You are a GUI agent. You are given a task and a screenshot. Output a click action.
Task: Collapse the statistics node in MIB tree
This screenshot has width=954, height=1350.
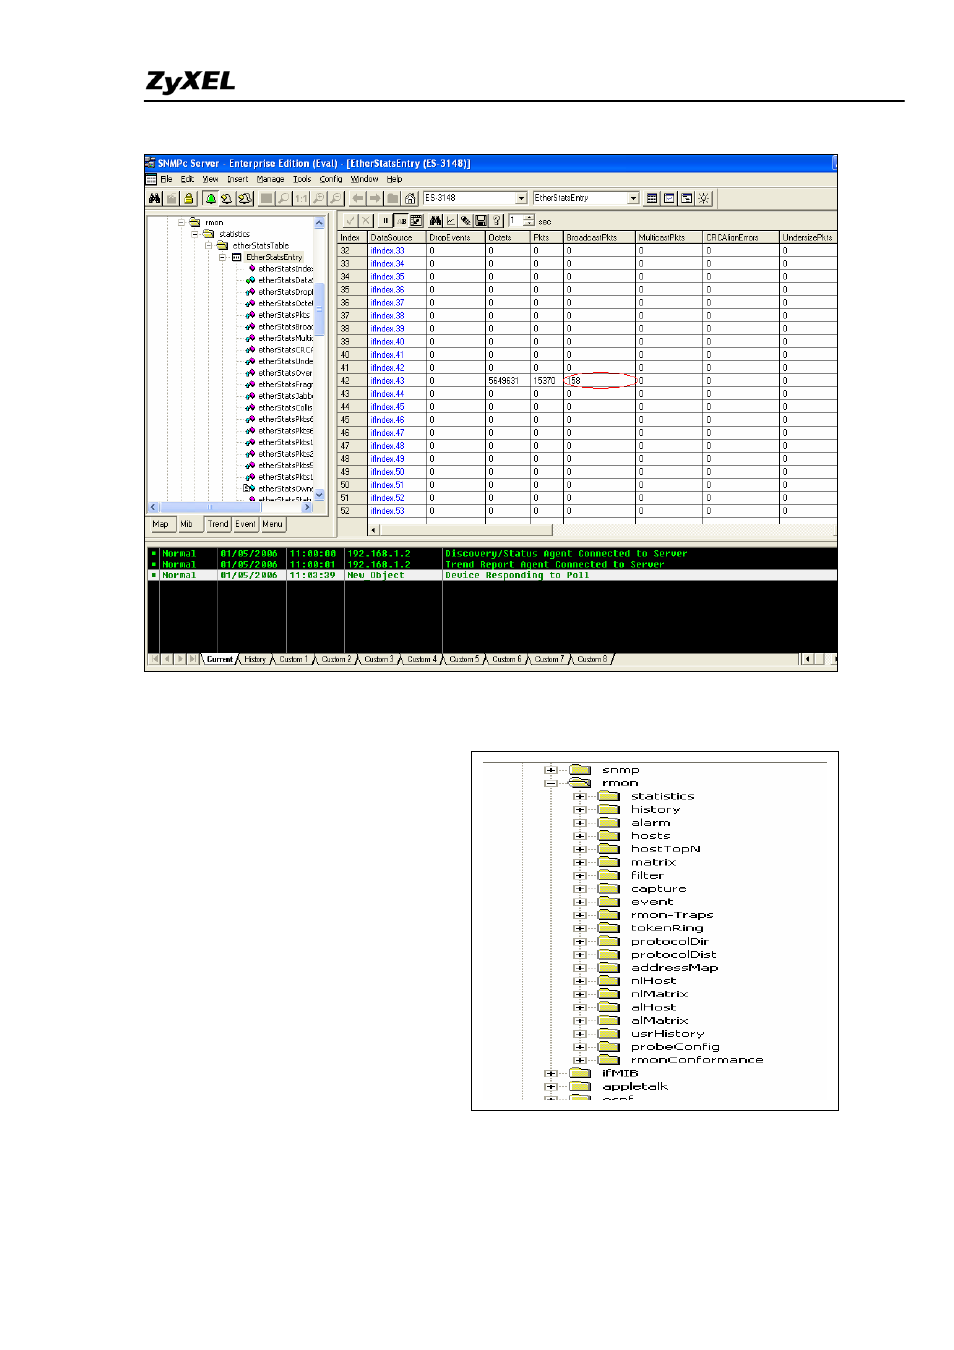[x=196, y=234]
